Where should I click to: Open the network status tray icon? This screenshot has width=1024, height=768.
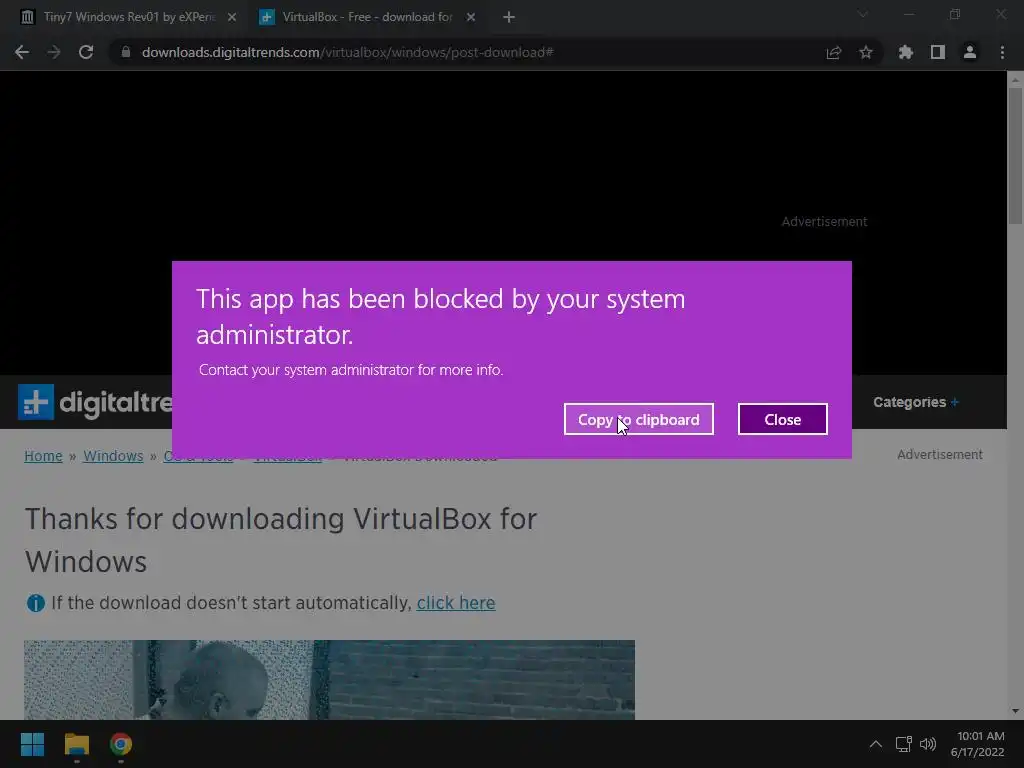tap(903, 744)
